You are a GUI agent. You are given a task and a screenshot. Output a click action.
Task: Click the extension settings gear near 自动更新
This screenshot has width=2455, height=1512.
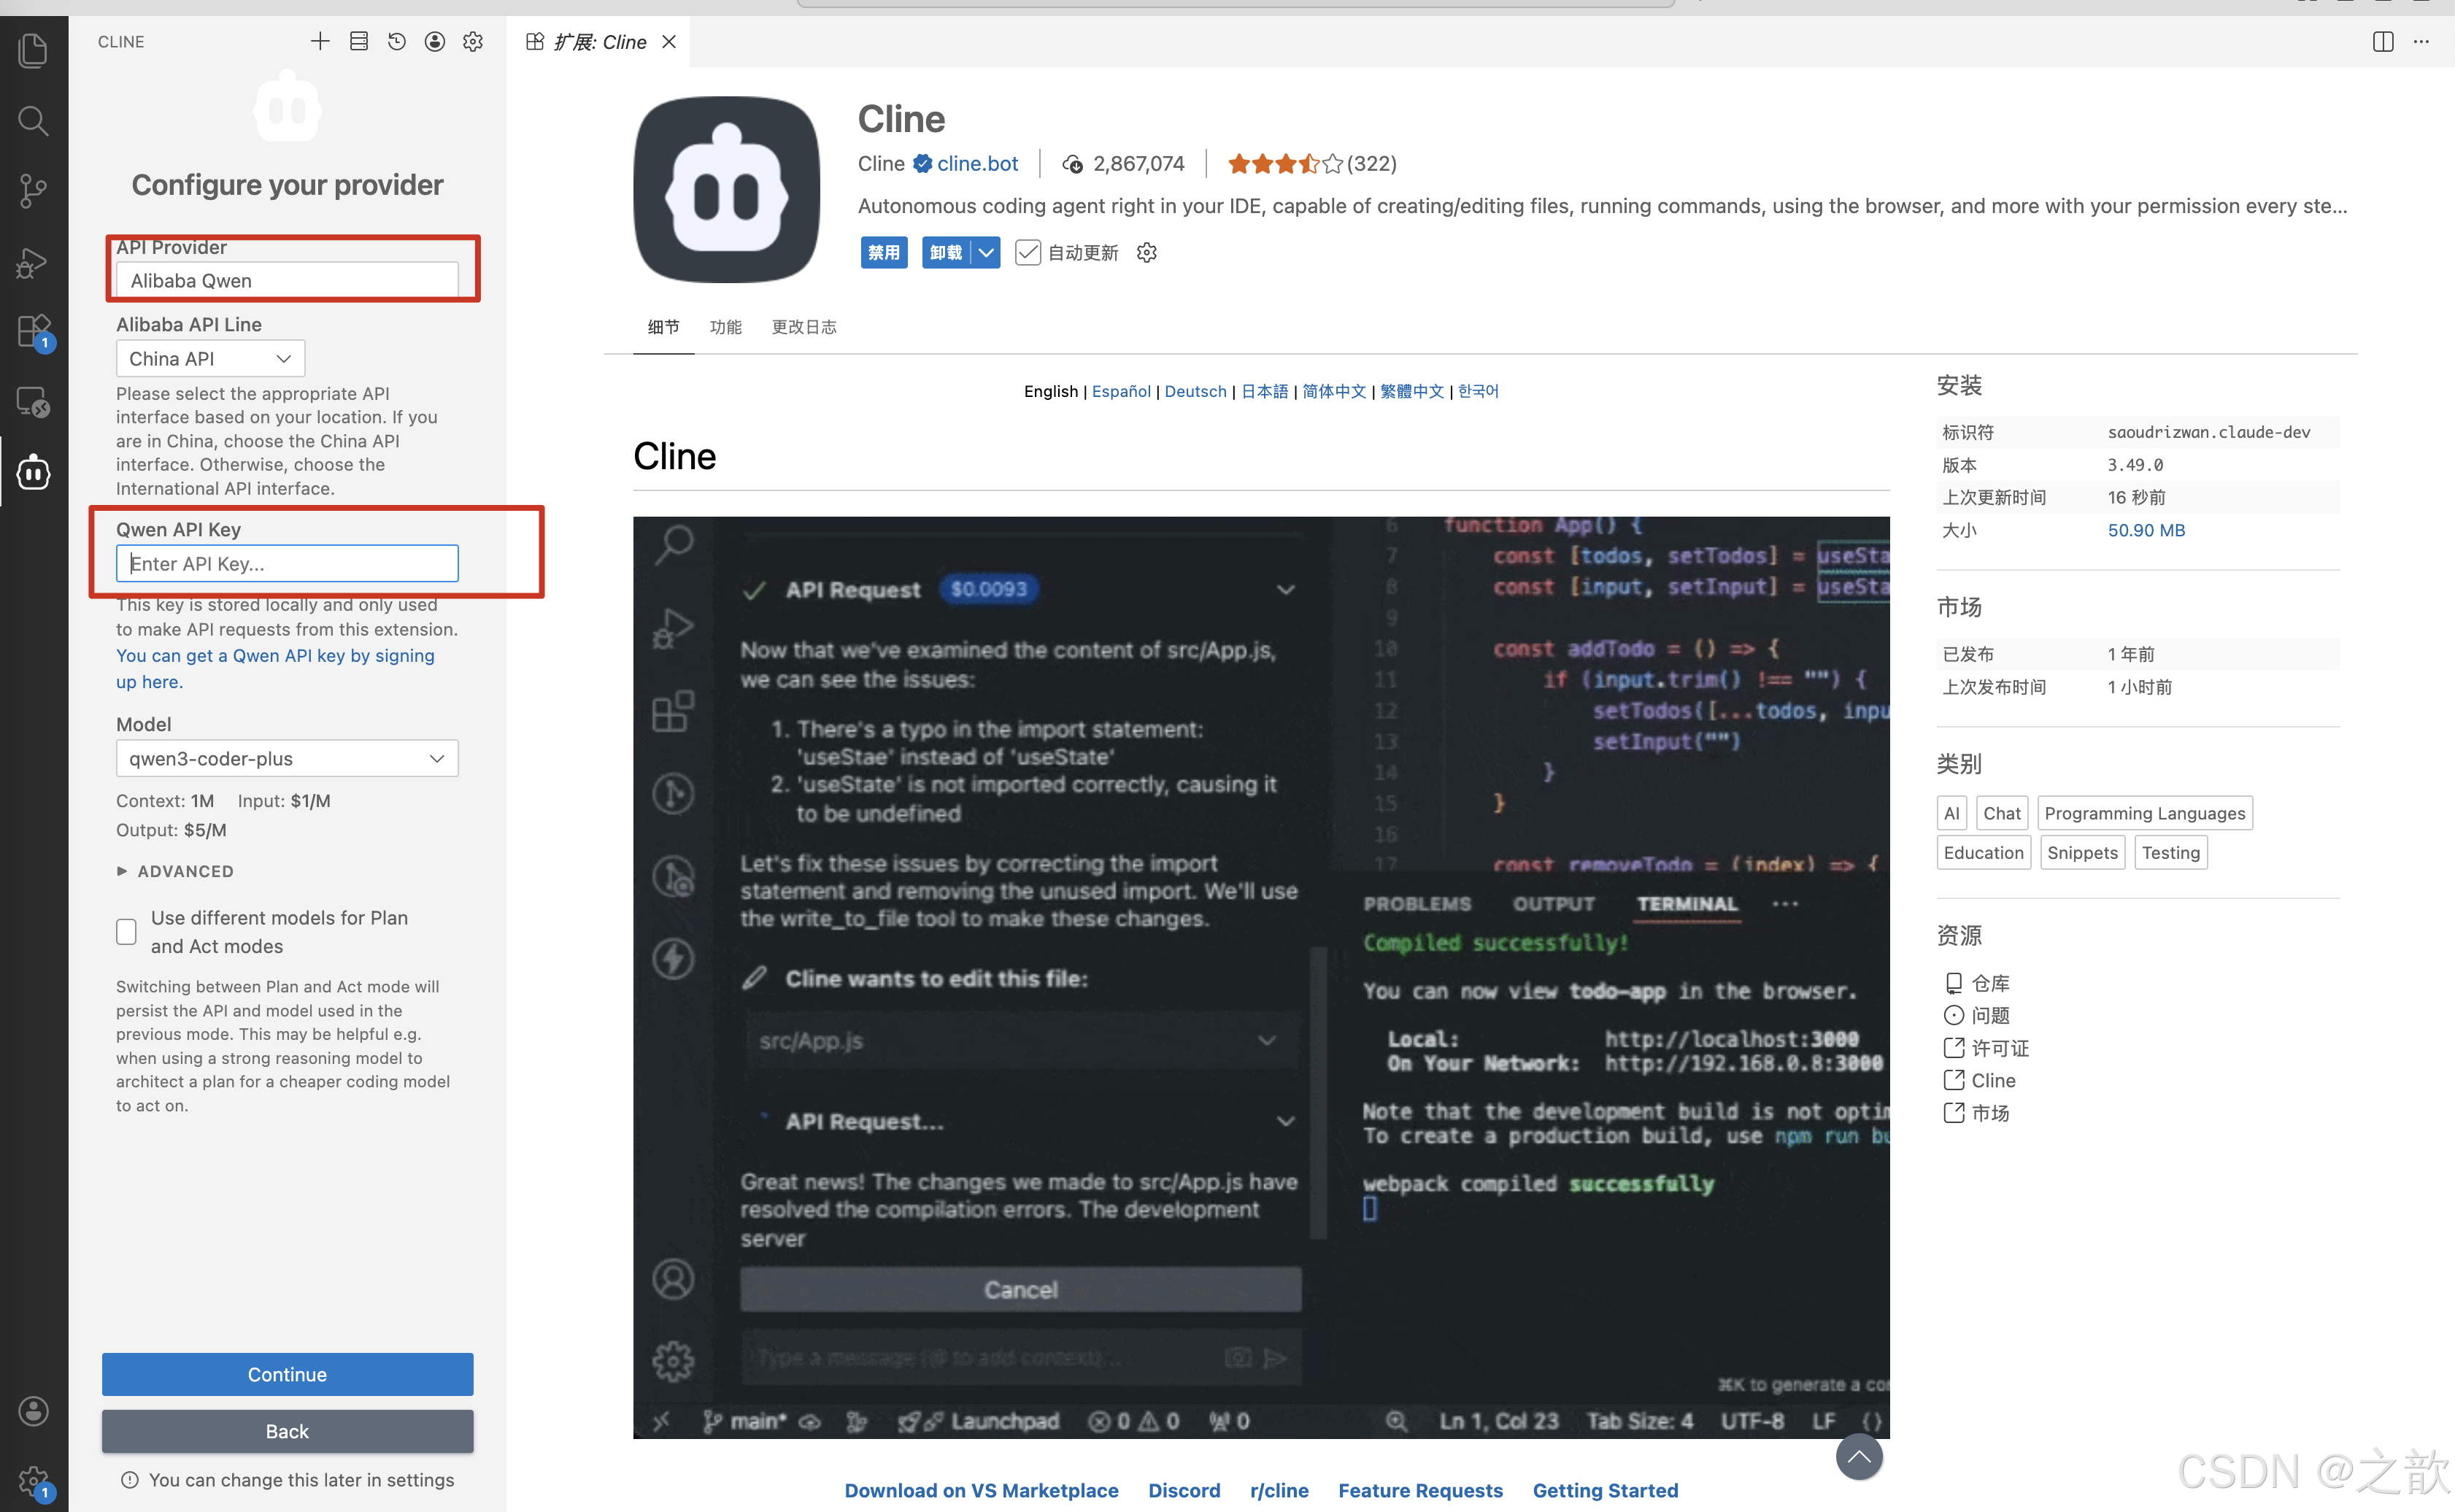point(1147,253)
